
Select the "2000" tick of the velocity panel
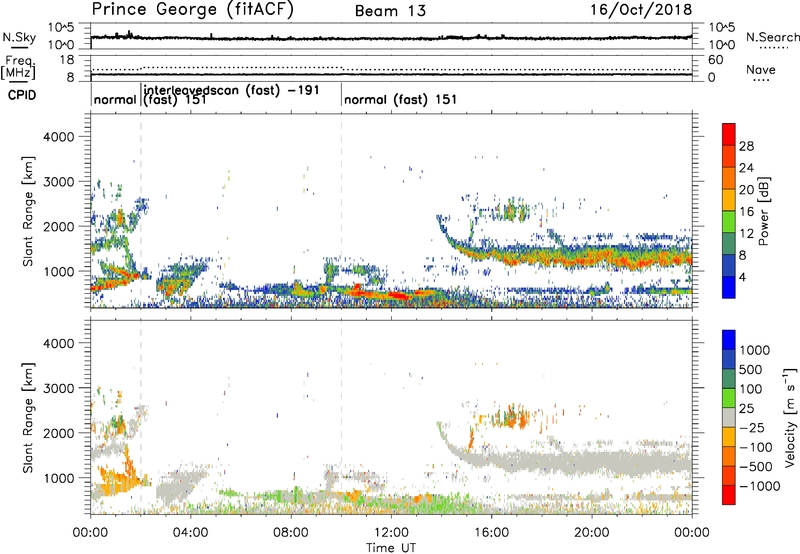58,433
